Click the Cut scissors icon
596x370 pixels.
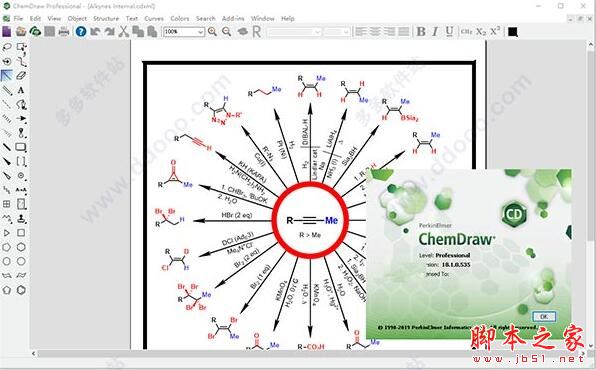click(x=123, y=32)
